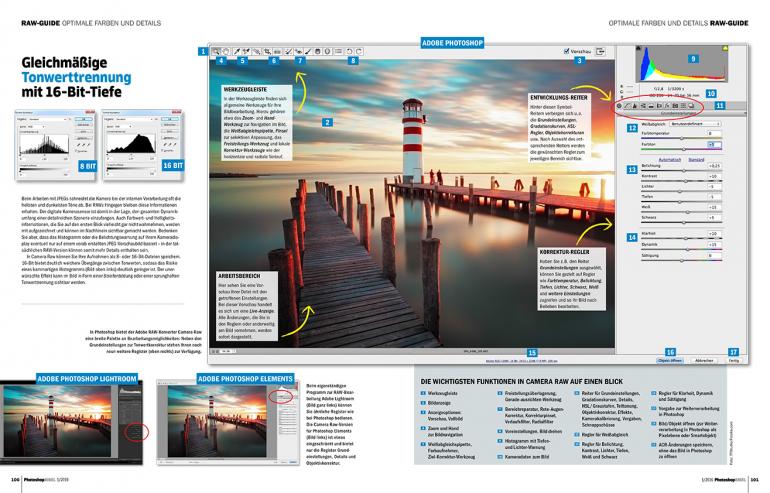Open the Camera Calibration tab icon
This screenshot has height=493, width=770.
tap(675, 106)
